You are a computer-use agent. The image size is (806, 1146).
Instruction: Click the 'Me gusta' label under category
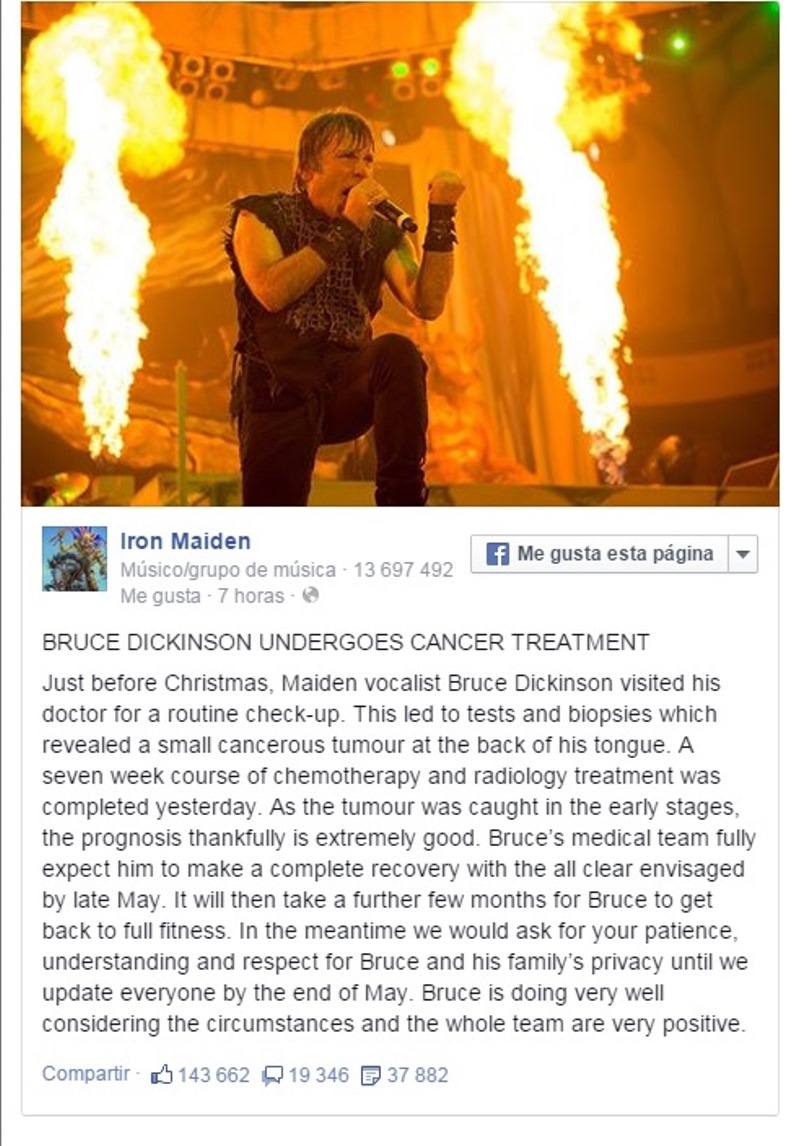(160, 596)
